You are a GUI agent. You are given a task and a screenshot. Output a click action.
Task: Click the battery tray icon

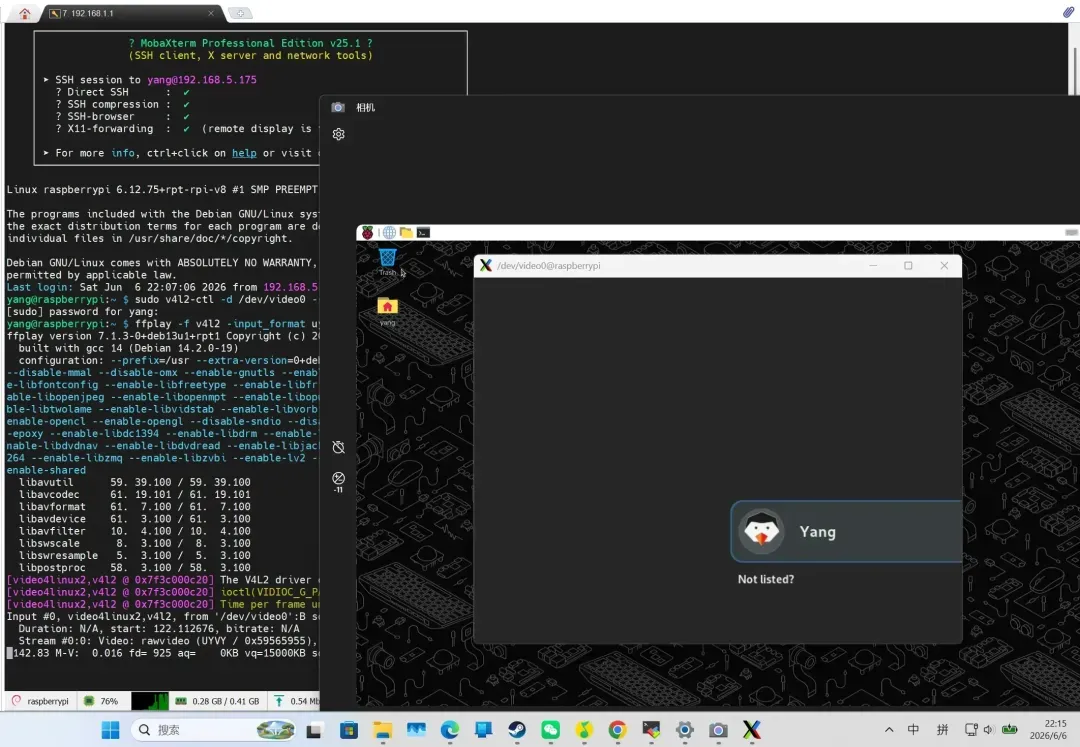point(1010,730)
